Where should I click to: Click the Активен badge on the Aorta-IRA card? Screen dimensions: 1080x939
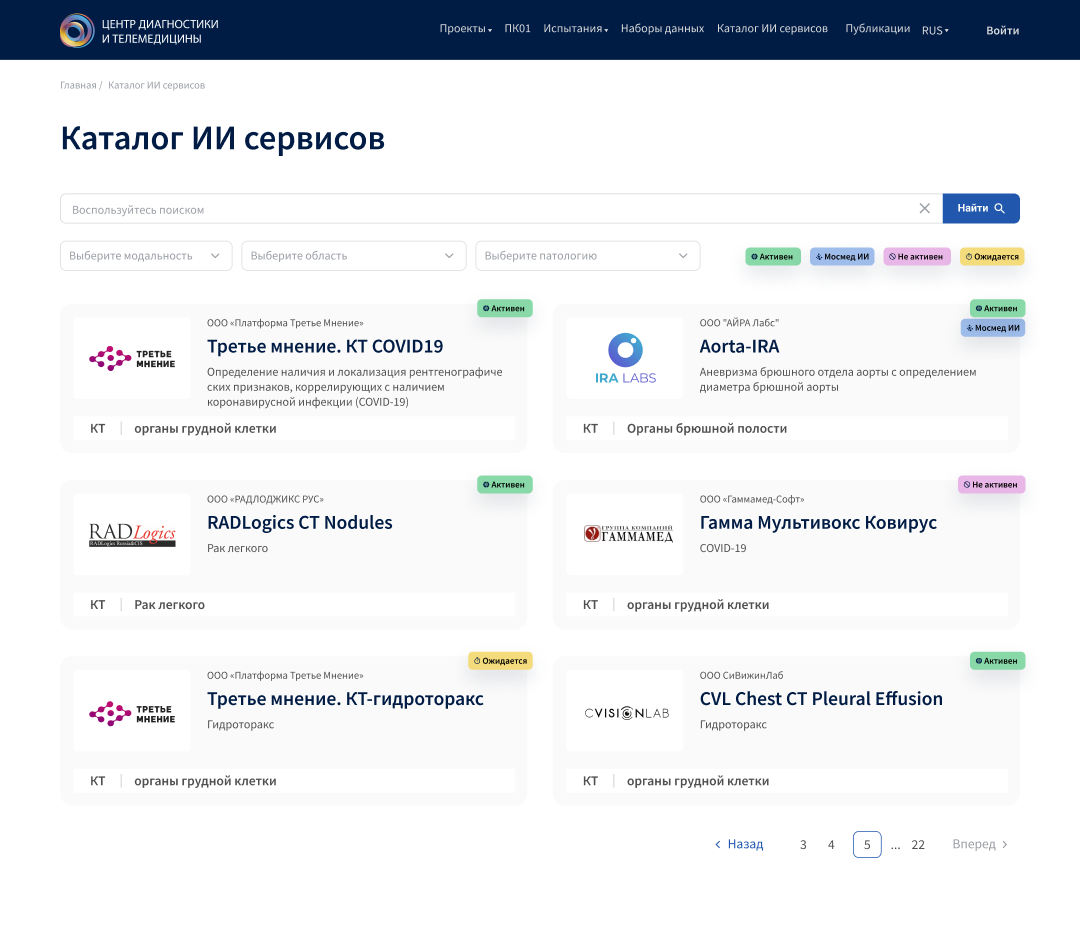997,308
